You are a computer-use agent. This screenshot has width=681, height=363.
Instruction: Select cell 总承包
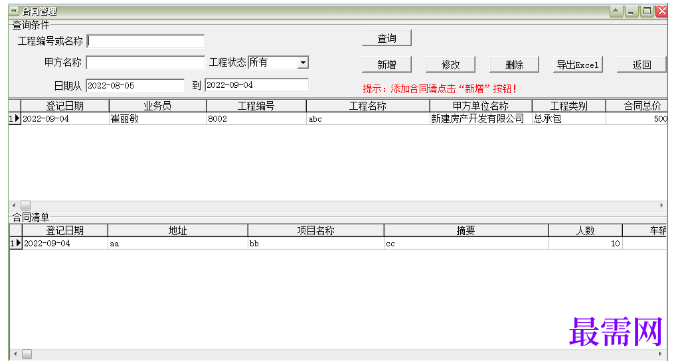pos(569,119)
